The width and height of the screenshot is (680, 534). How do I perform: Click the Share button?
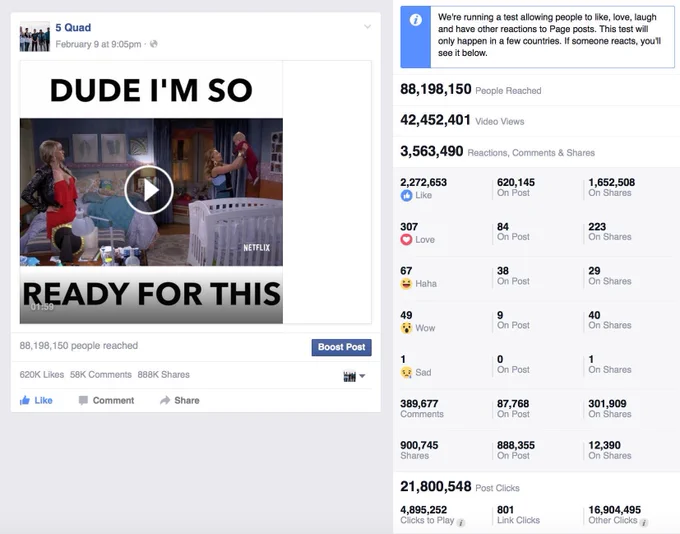coord(180,400)
